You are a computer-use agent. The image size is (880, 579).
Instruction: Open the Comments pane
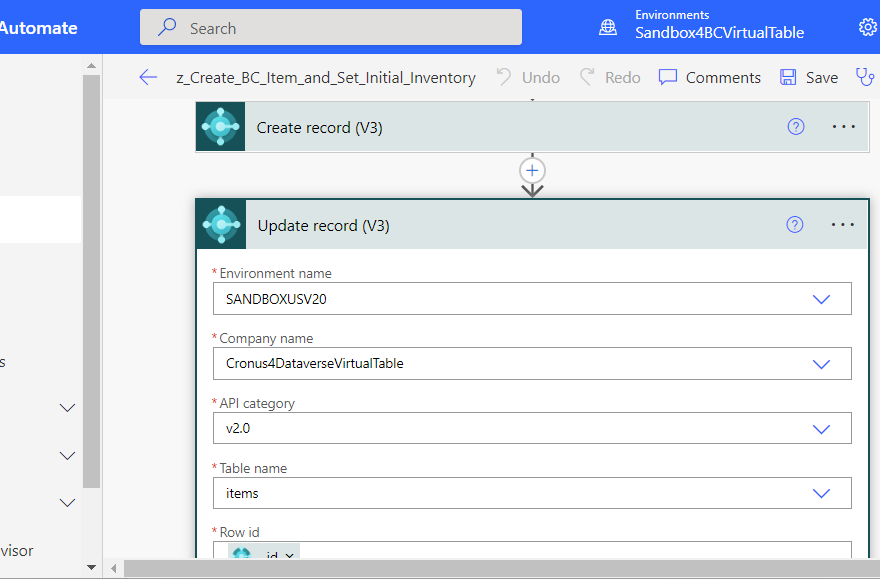coord(709,77)
